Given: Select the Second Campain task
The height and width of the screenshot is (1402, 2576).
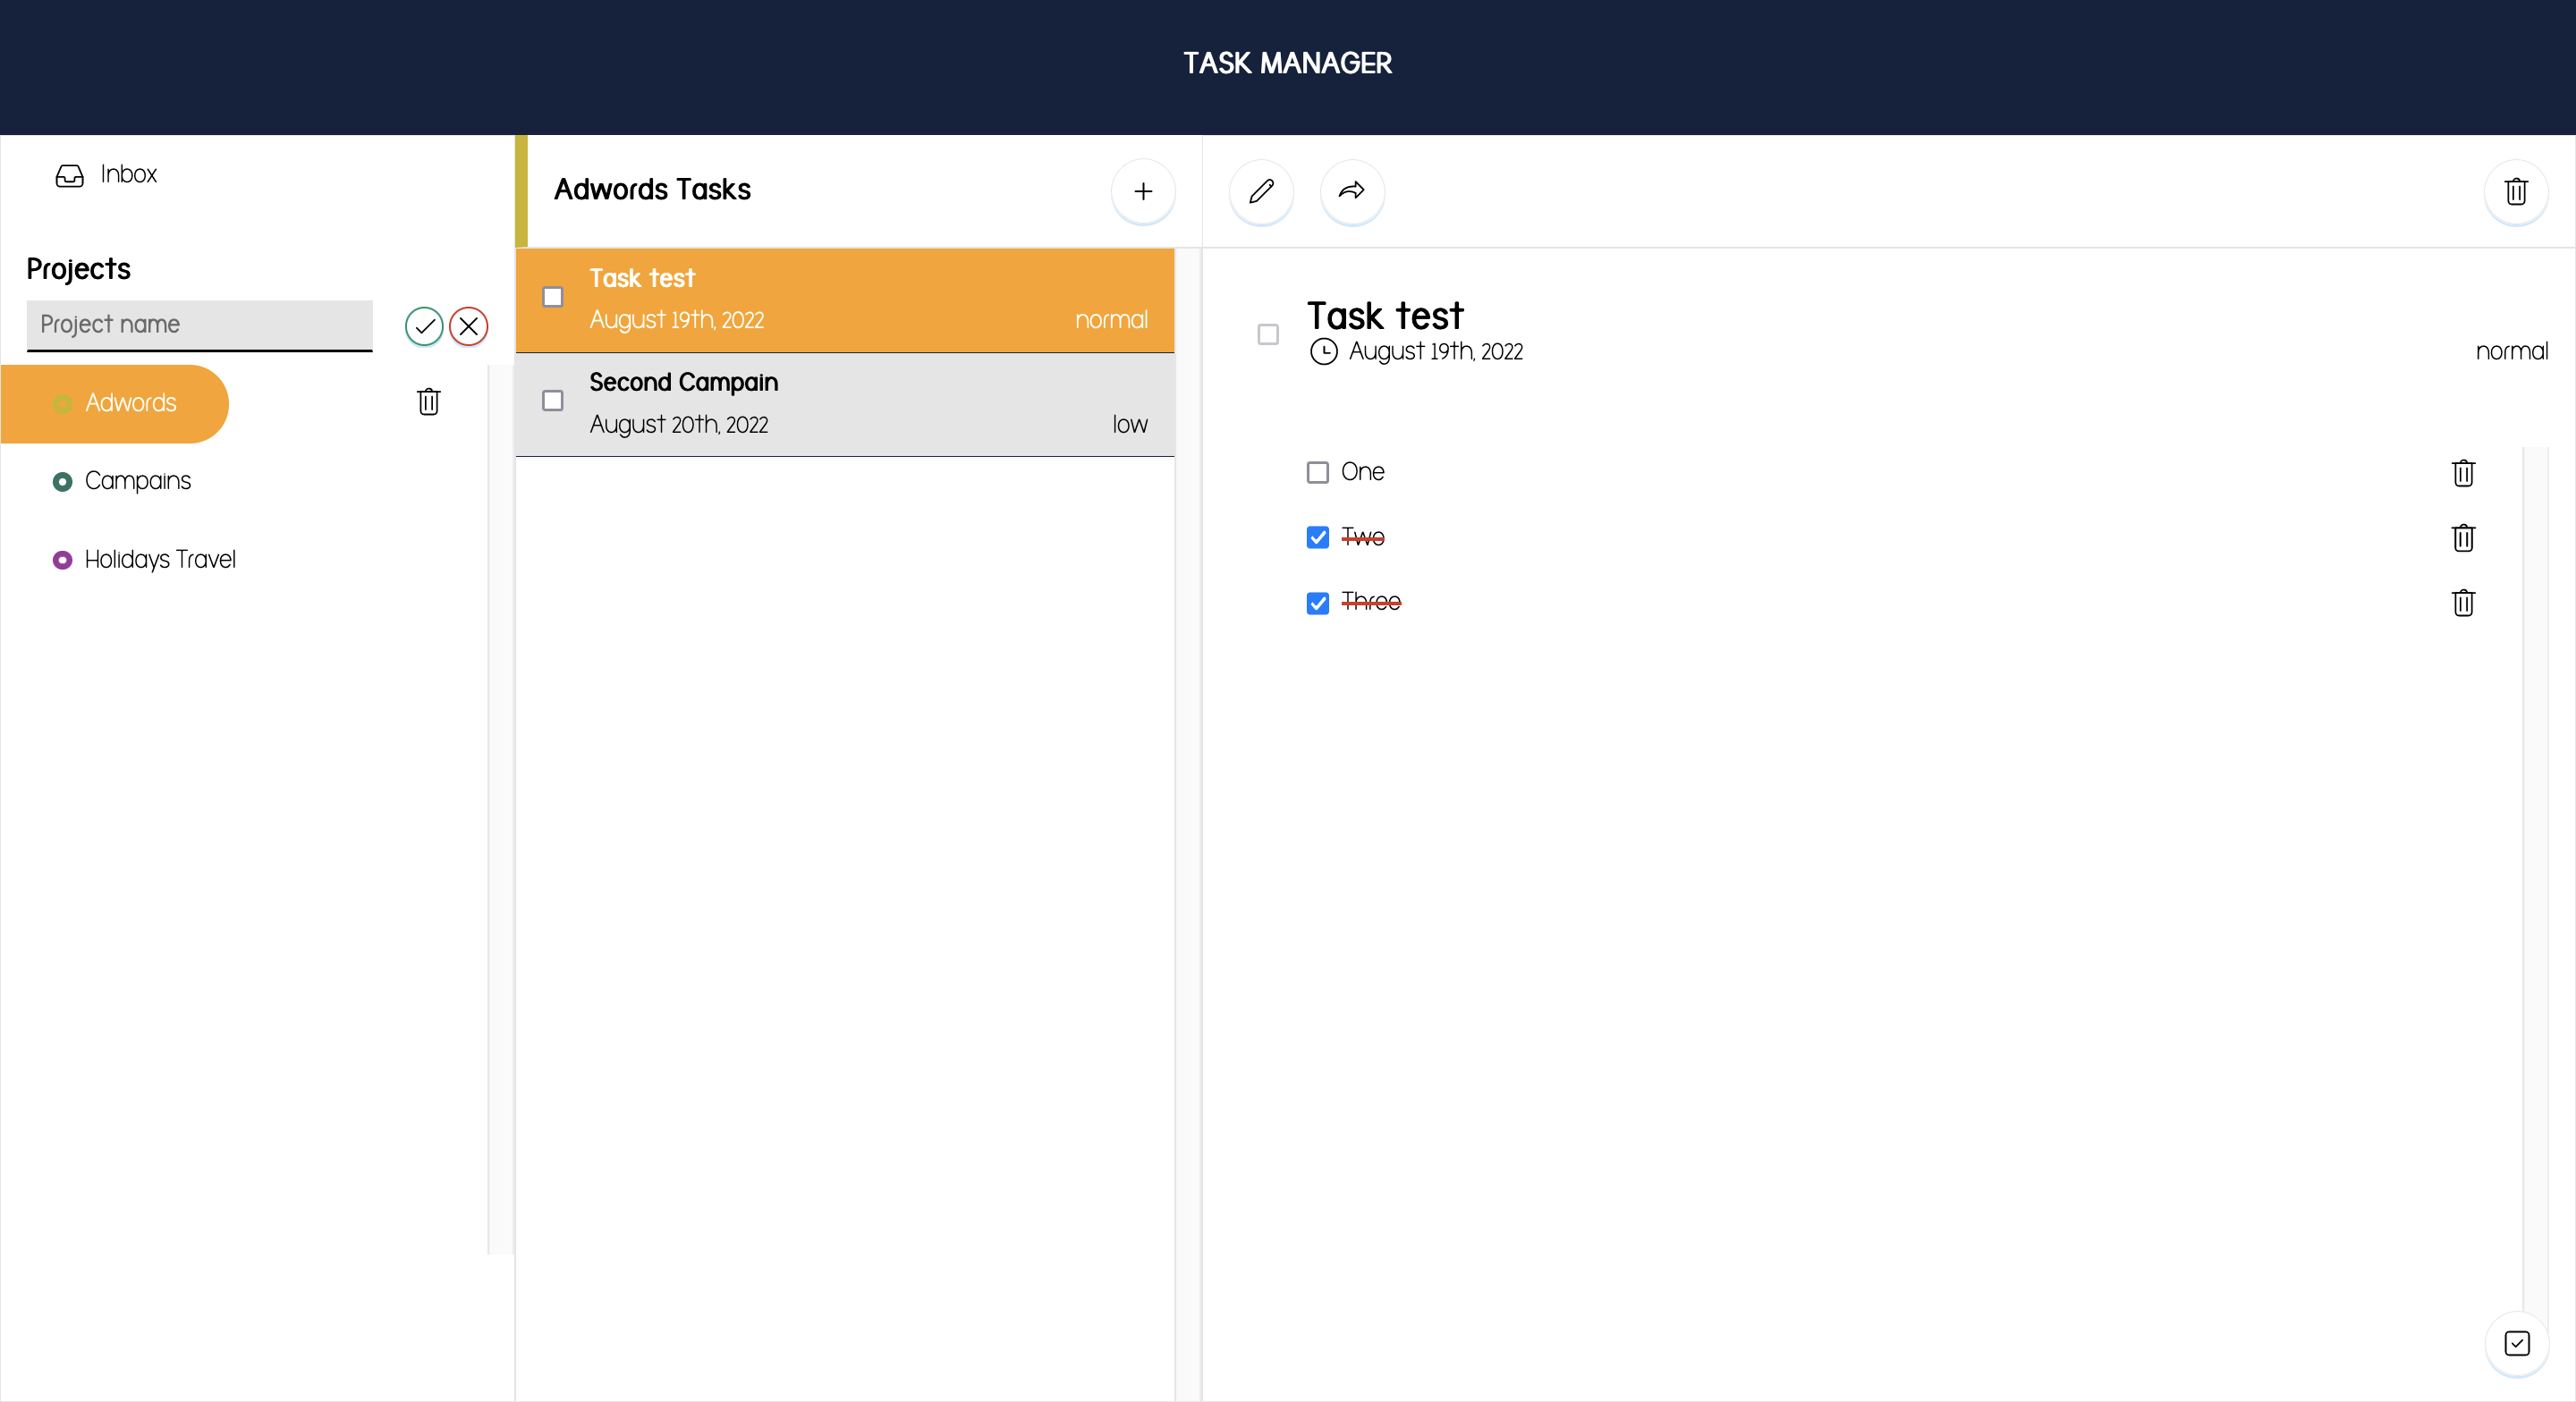Looking at the screenshot, I should pos(844,404).
